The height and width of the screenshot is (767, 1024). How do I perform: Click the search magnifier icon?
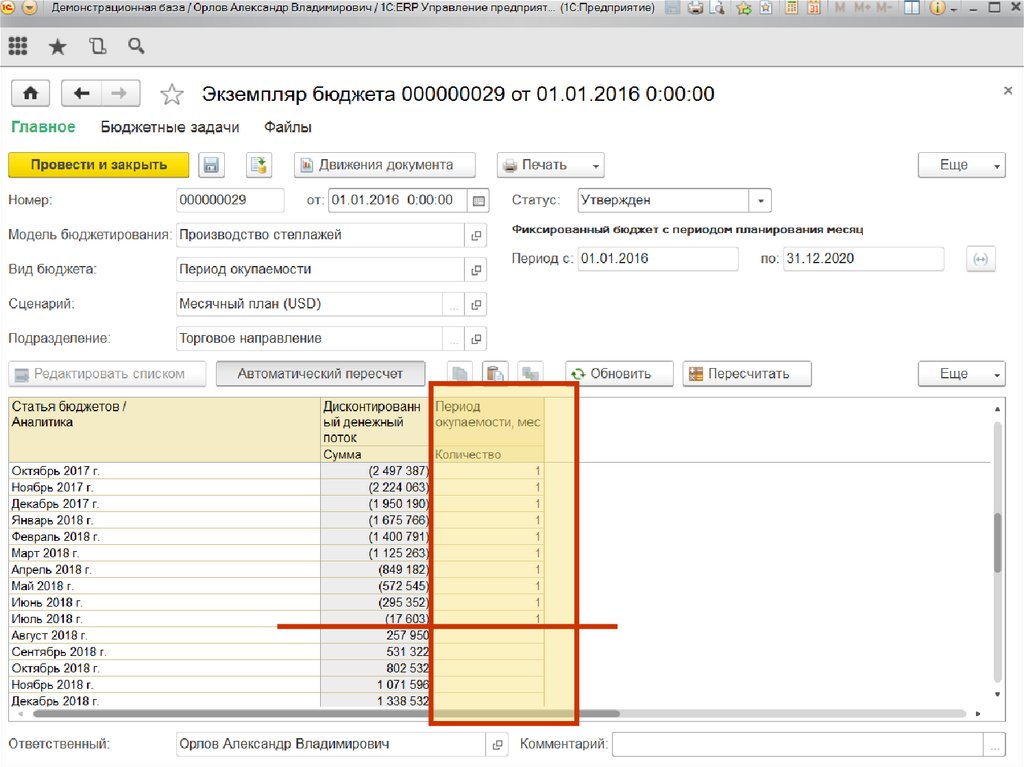[x=136, y=46]
